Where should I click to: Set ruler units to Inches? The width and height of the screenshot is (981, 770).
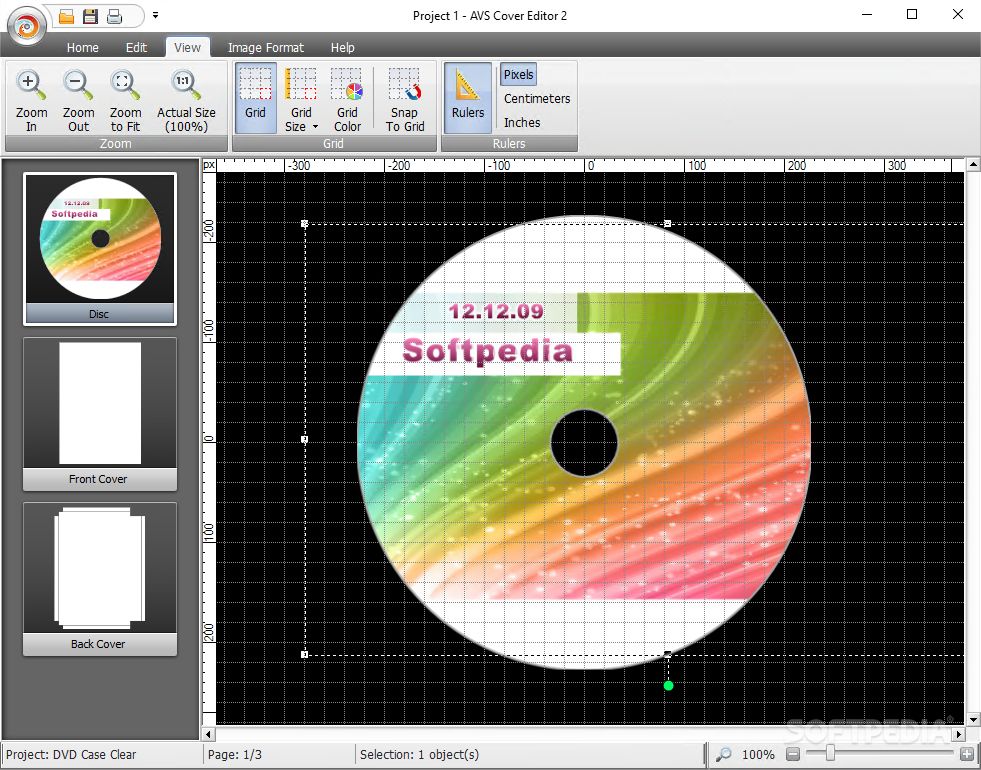521,122
